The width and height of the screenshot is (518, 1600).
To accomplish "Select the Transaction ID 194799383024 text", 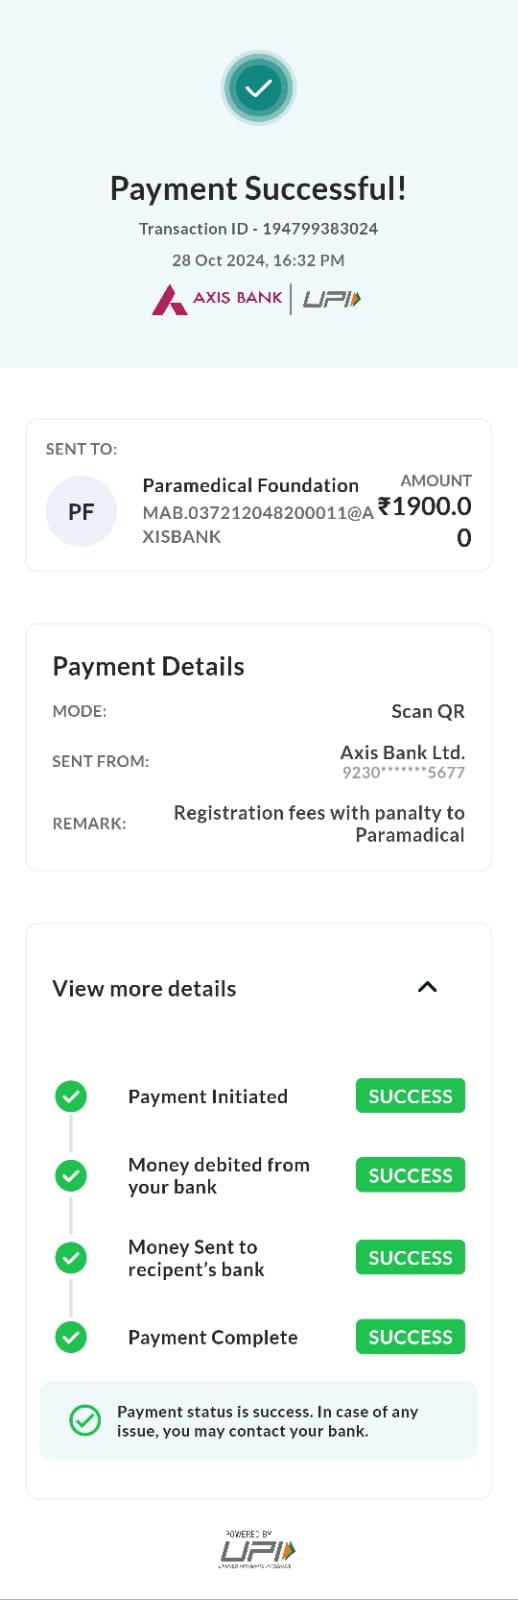I will click(x=258, y=229).
